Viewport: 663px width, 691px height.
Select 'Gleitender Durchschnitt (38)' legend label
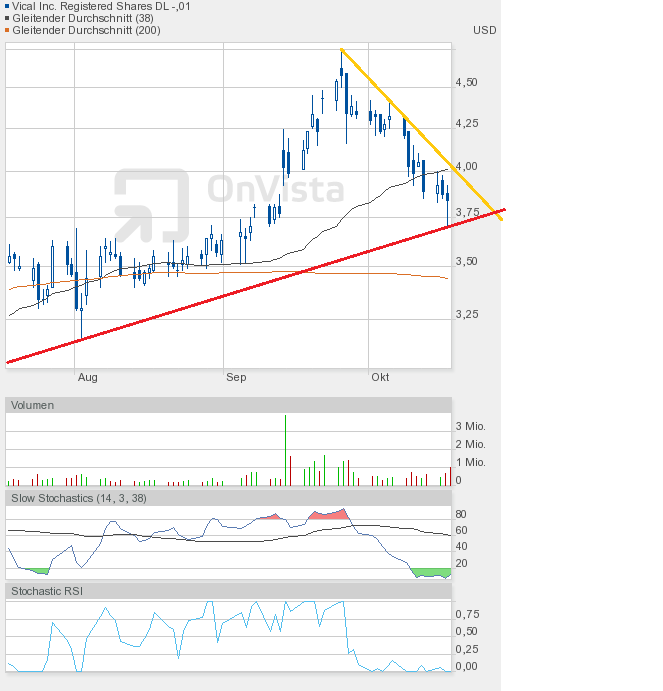tap(83, 18)
